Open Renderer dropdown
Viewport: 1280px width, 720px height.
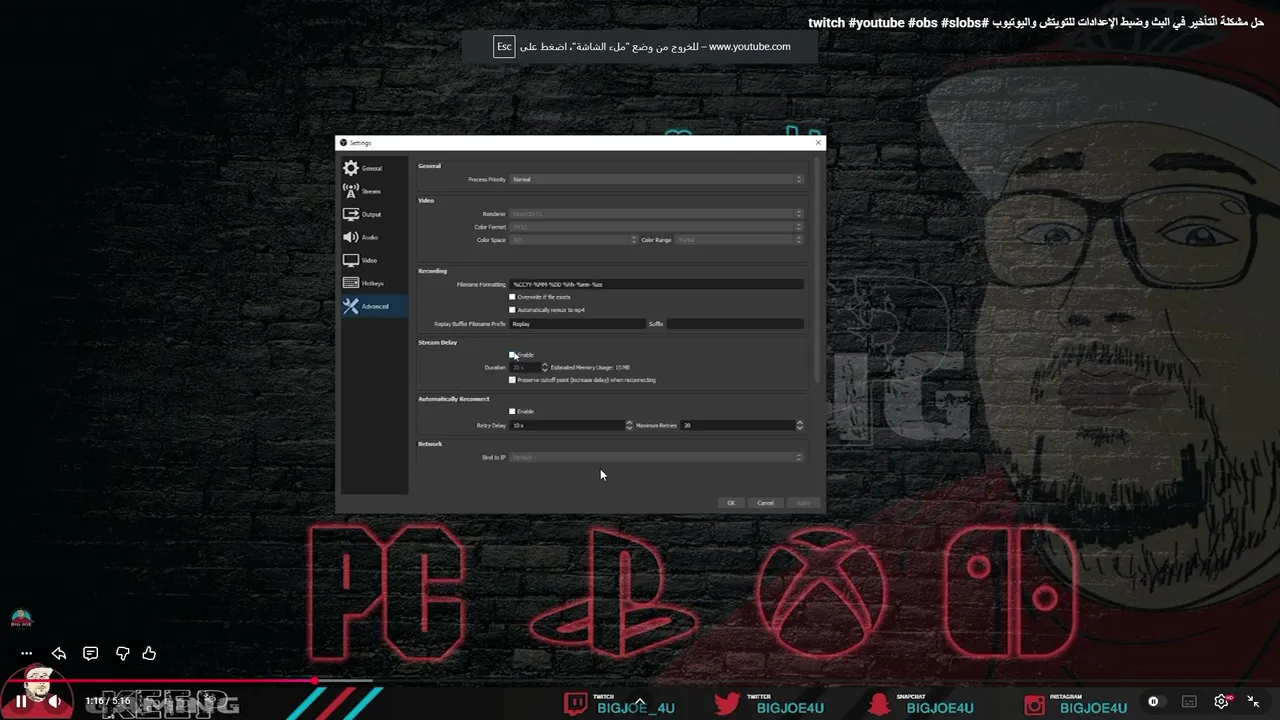click(x=656, y=213)
